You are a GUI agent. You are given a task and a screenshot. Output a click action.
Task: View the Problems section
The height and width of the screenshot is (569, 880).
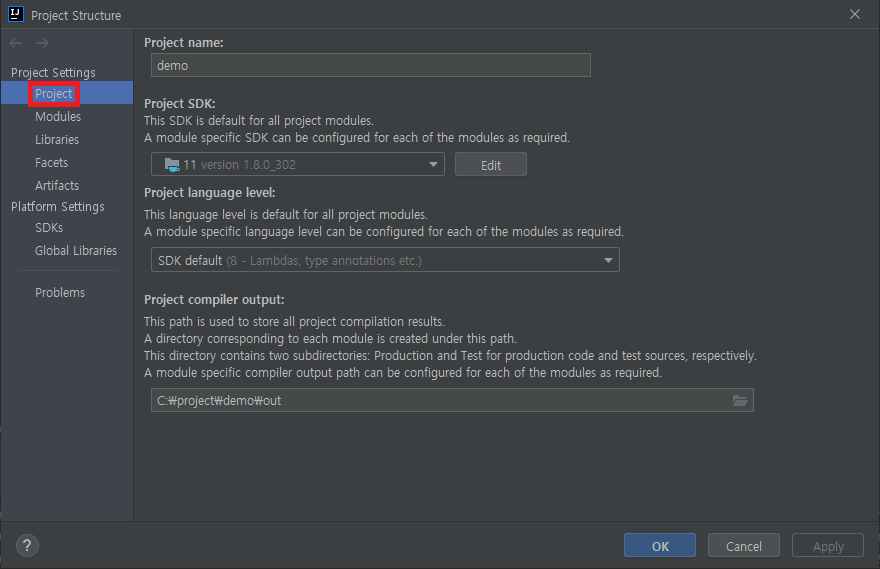pos(60,293)
